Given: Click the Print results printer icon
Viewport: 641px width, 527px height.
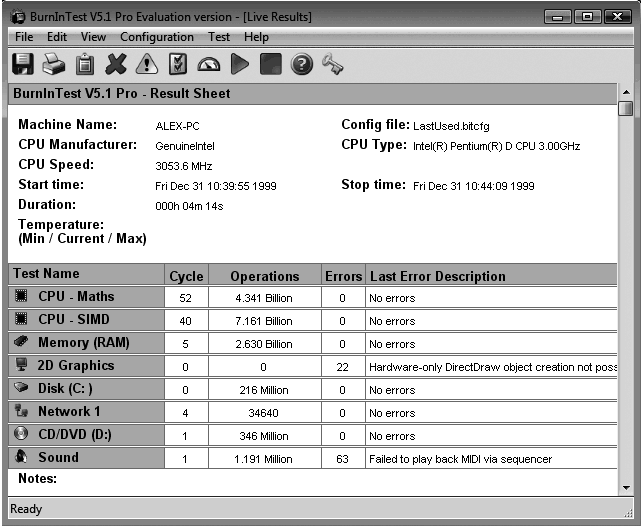Looking at the screenshot, I should coord(54,64).
